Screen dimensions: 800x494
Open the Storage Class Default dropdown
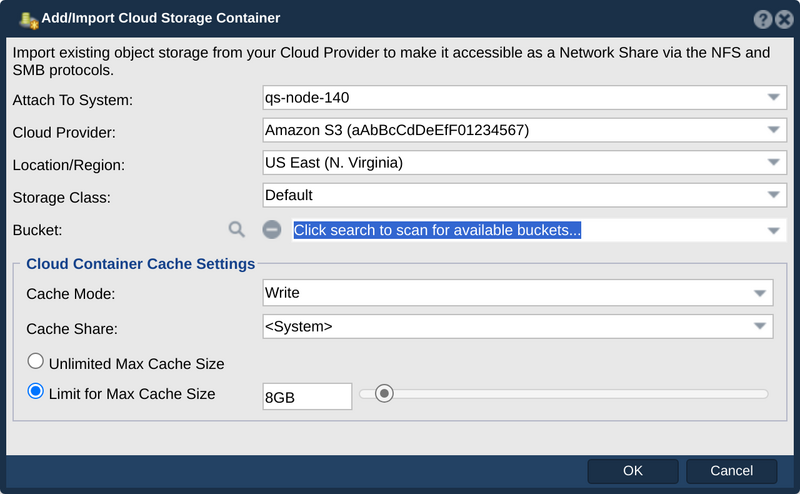pyautogui.click(x=524, y=195)
